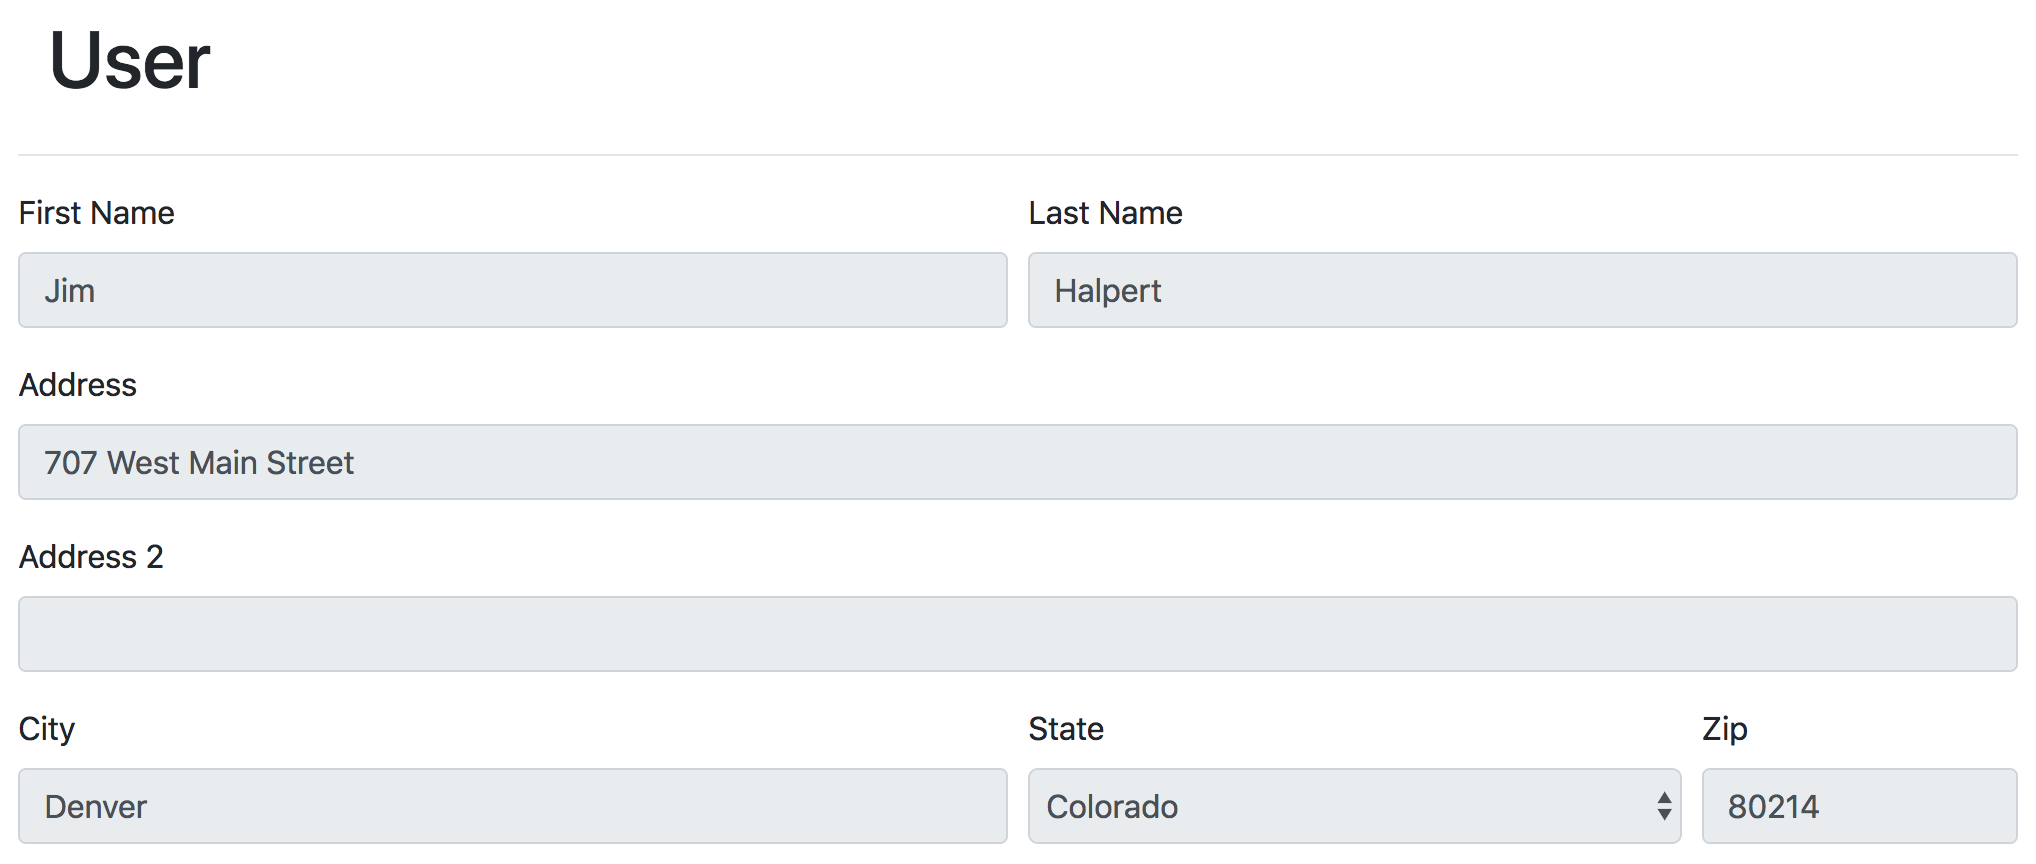Click the up triangle on State selector
Screen dimensions: 2036x864
pyautogui.click(x=1664, y=797)
